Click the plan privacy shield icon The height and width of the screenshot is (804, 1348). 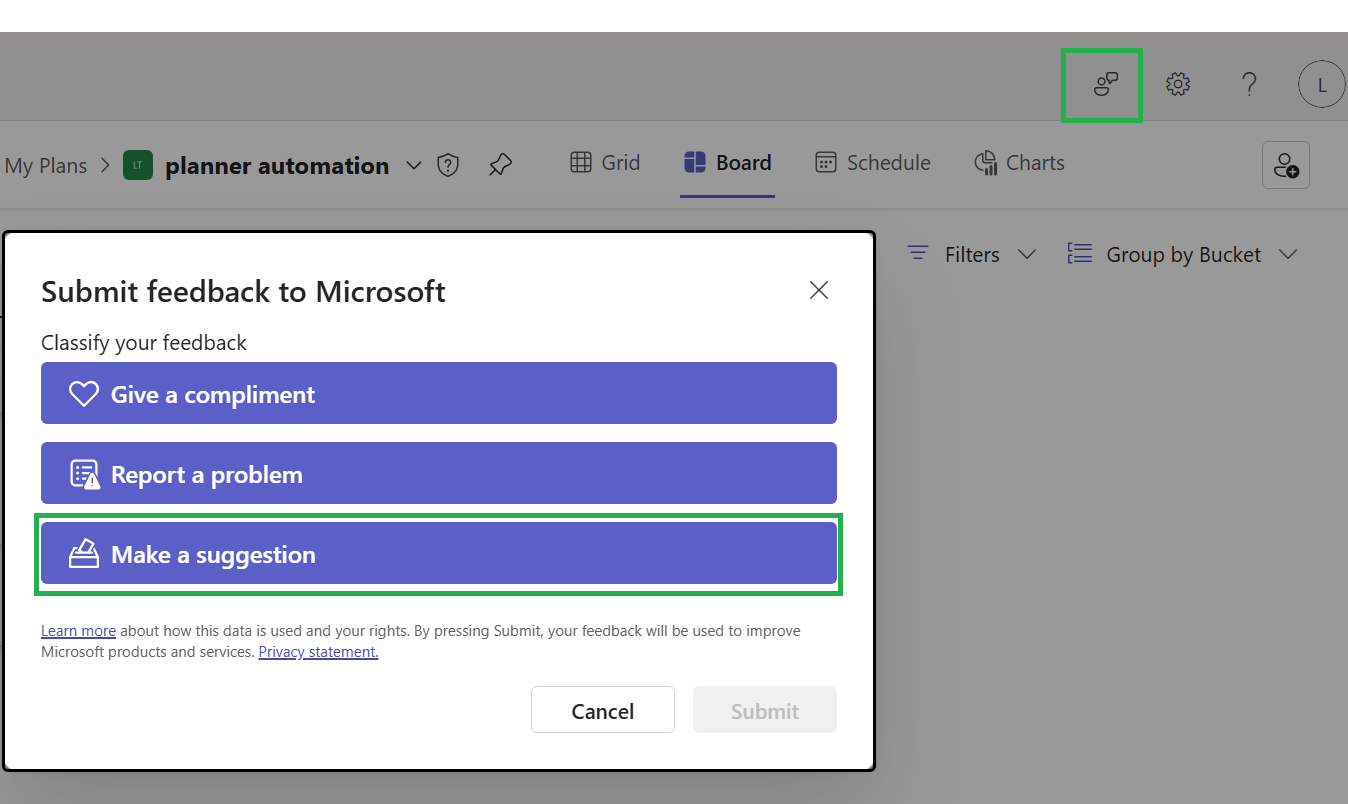449,166
